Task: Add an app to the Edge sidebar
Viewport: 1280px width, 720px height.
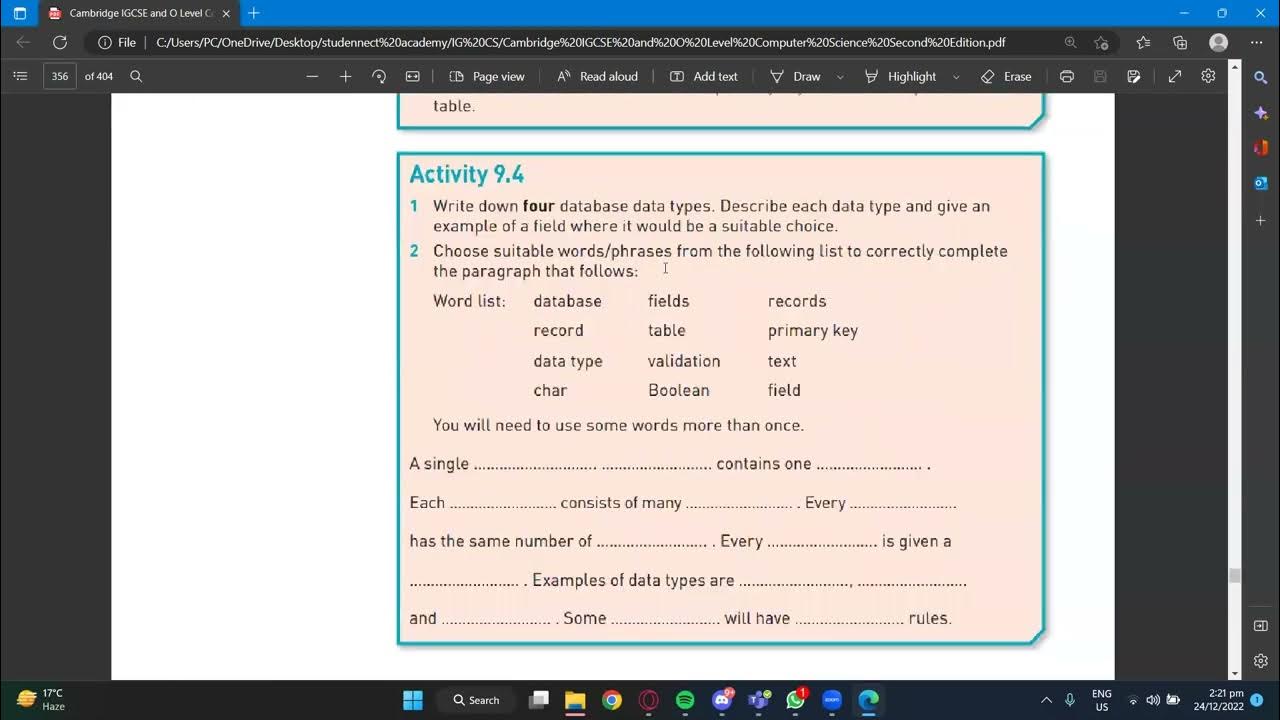Action: click(x=1261, y=219)
